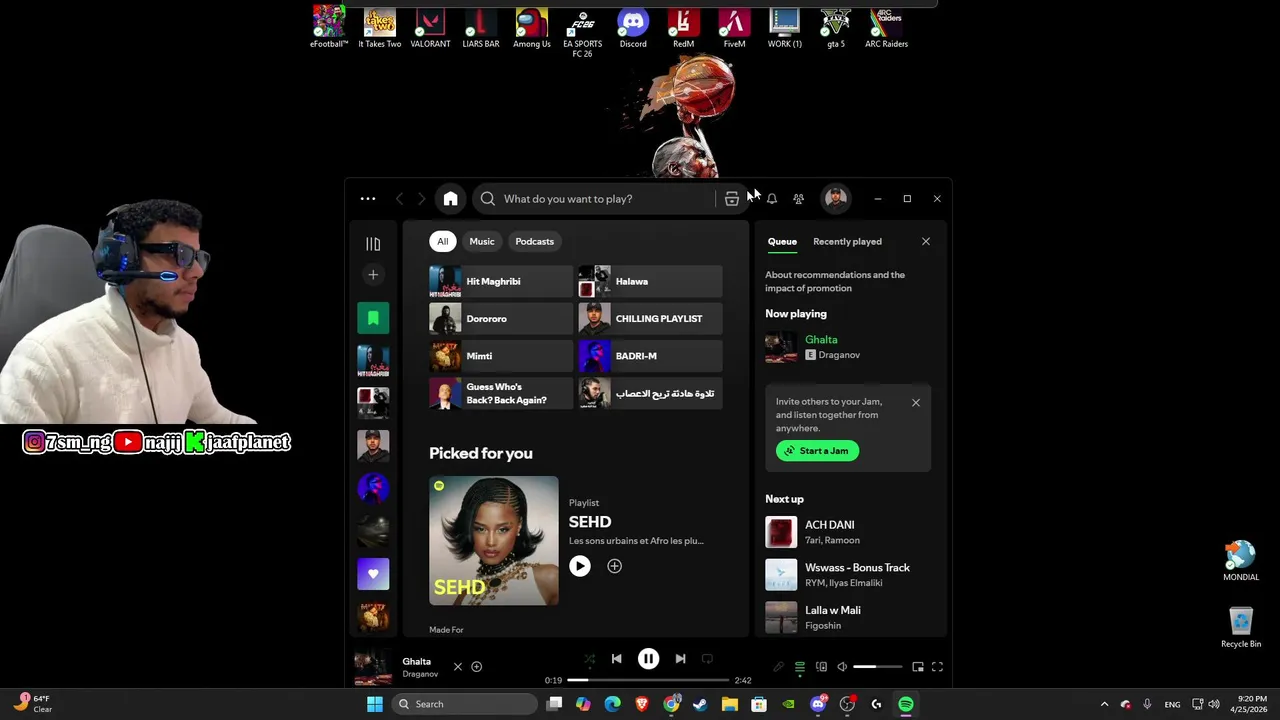This screenshot has height=720, width=1280.
Task: Open the Halawa tile
Action: [x=650, y=282]
